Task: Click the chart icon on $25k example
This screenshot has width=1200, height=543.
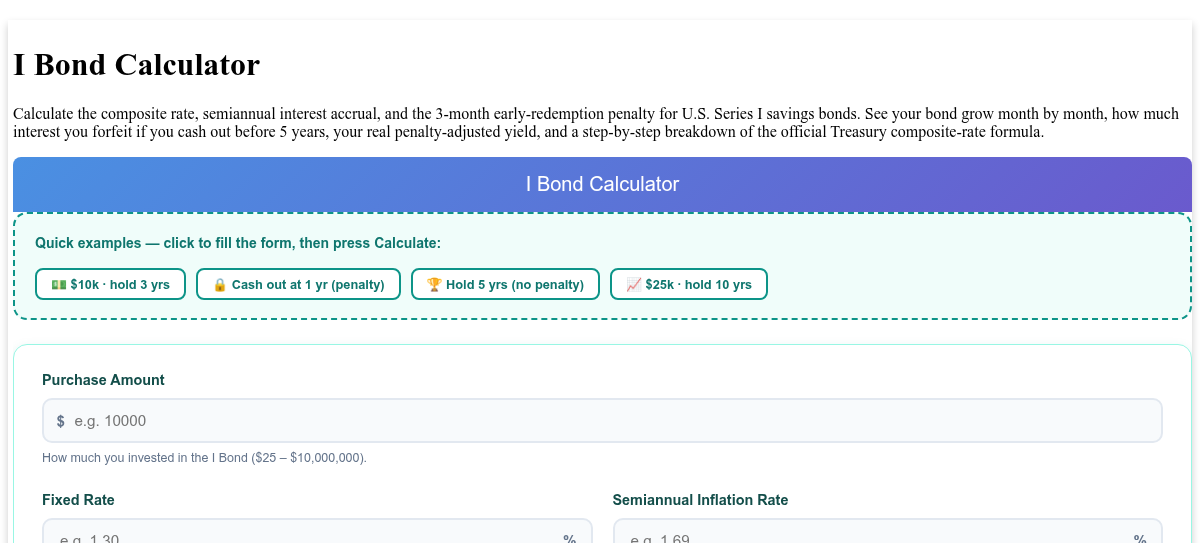Action: pos(633,284)
